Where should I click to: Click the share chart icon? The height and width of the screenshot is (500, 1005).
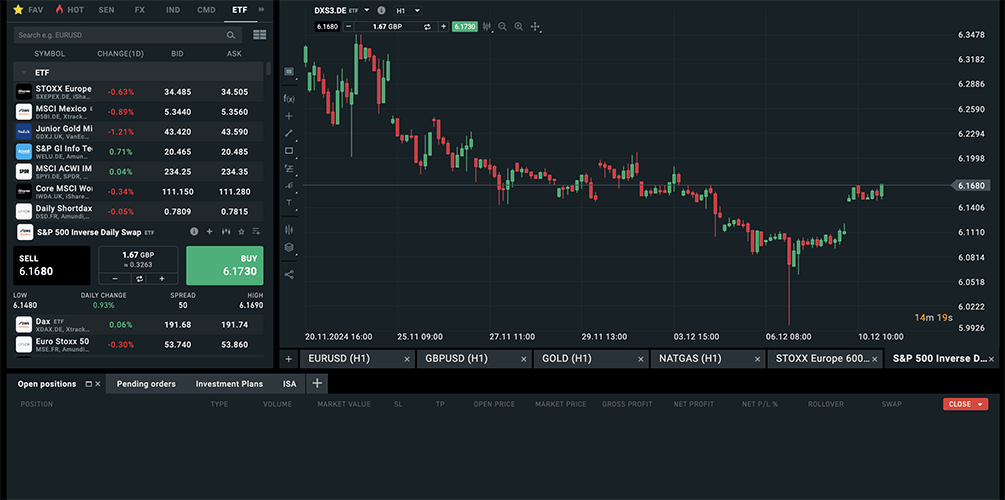pos(289,274)
